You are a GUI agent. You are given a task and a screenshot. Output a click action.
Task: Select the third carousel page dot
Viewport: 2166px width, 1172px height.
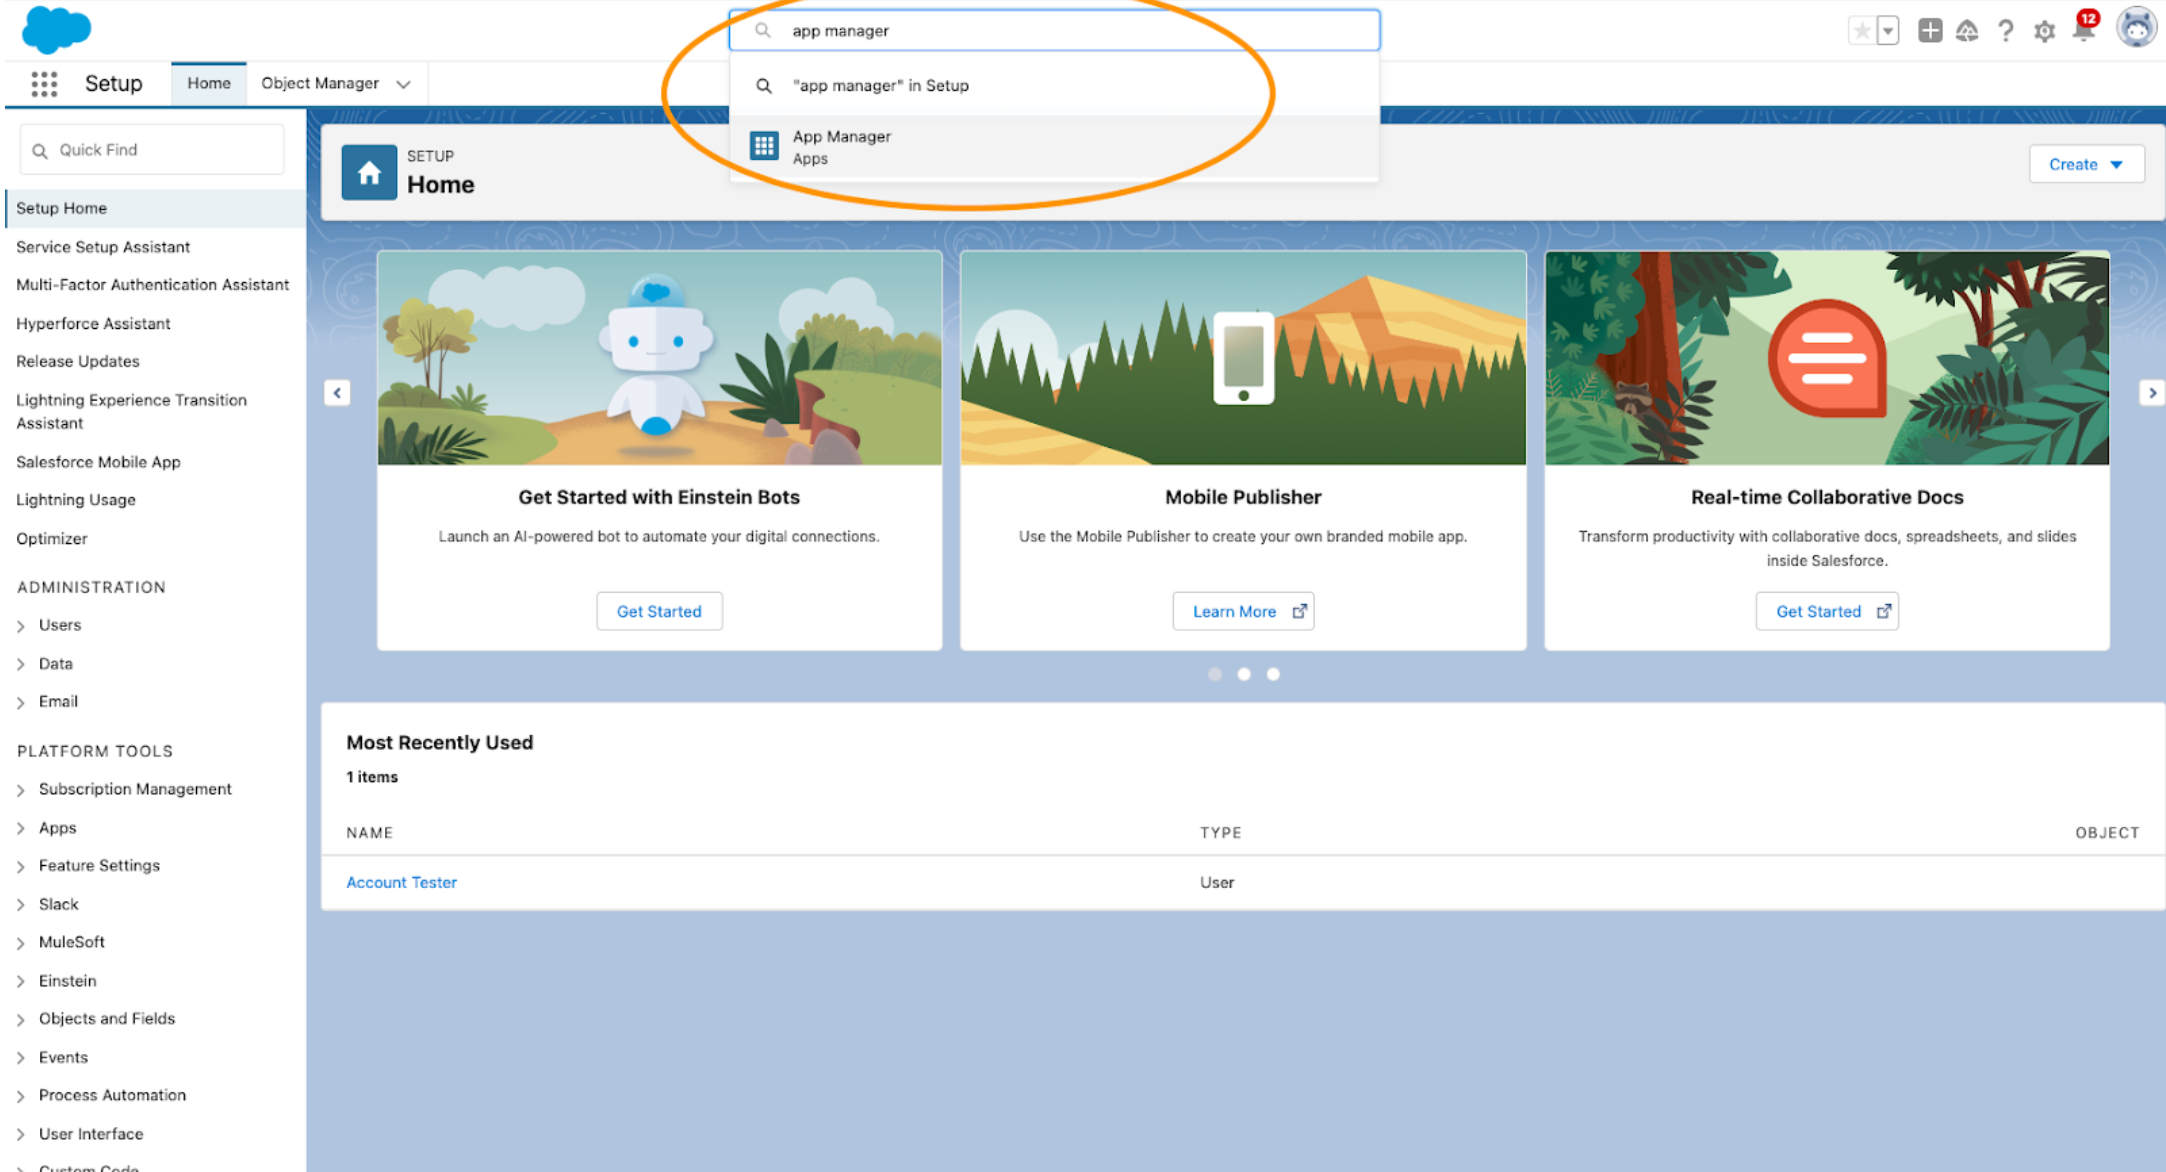(x=1273, y=674)
